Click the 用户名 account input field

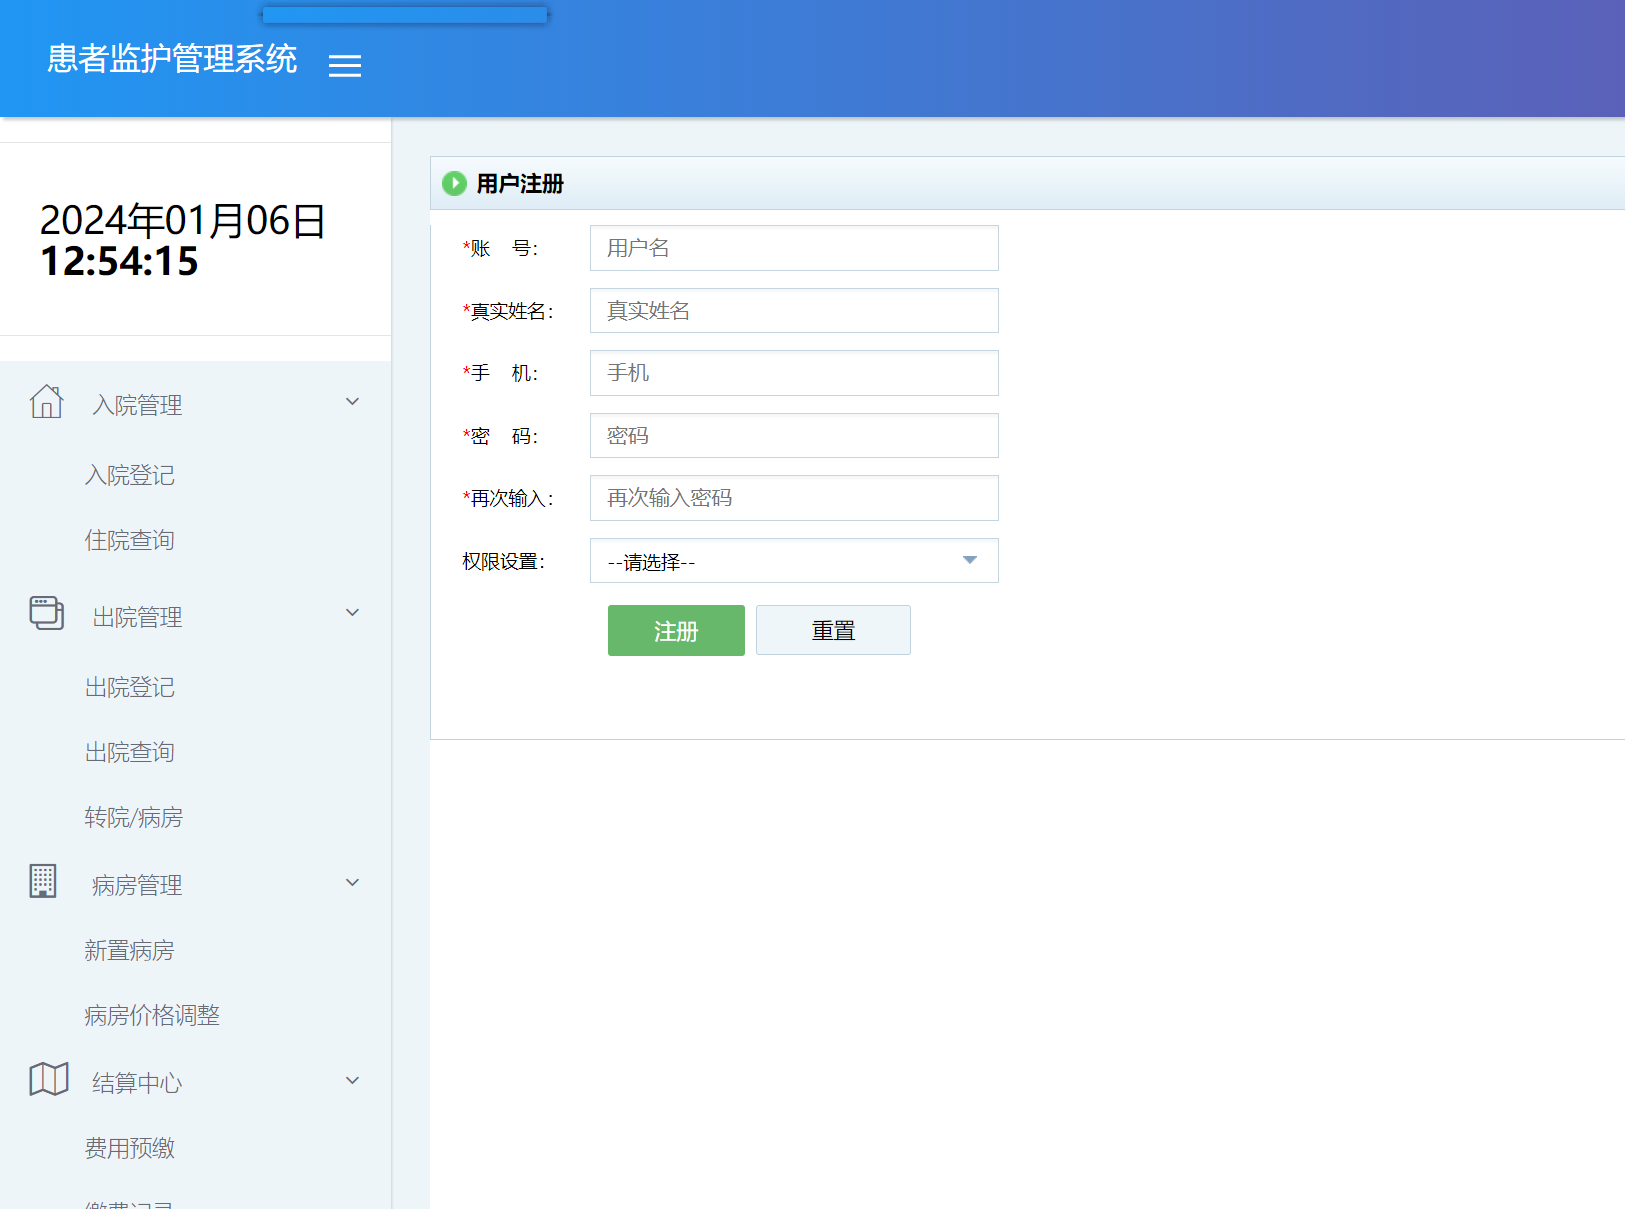(793, 247)
